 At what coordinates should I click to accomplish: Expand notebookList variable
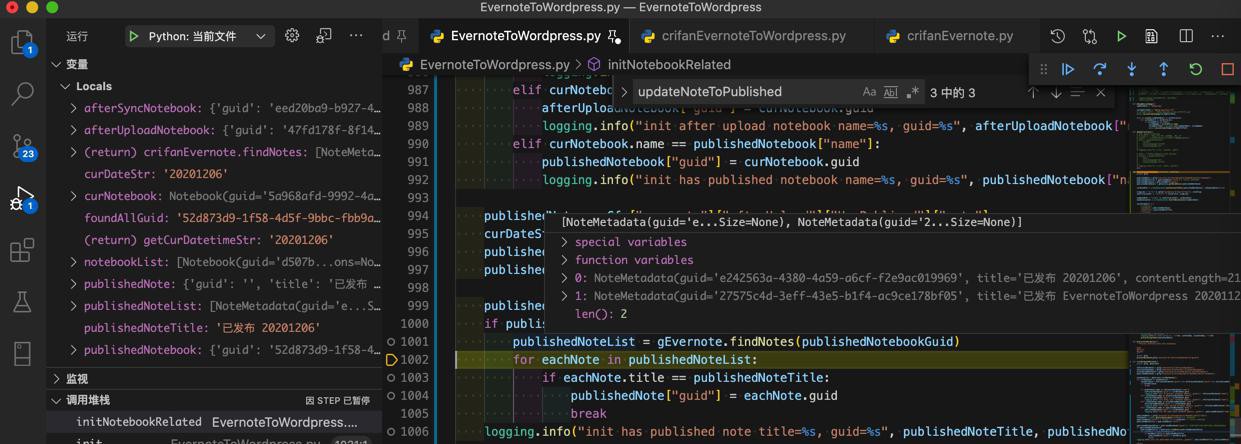73,262
